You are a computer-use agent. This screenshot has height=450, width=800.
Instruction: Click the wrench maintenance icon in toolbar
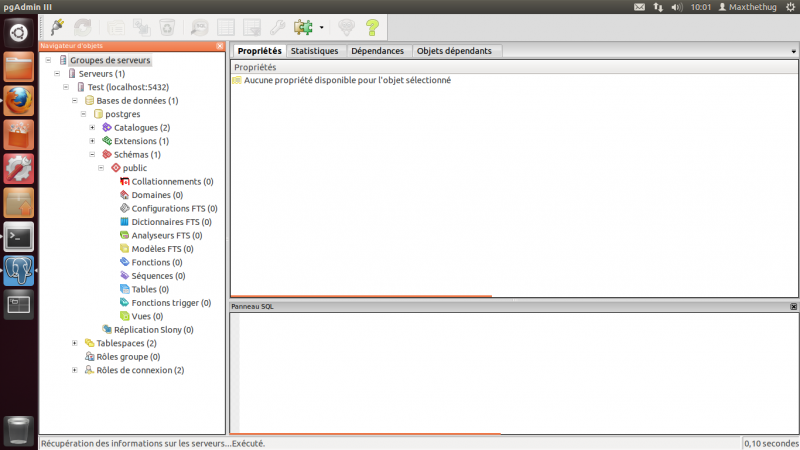[278, 27]
